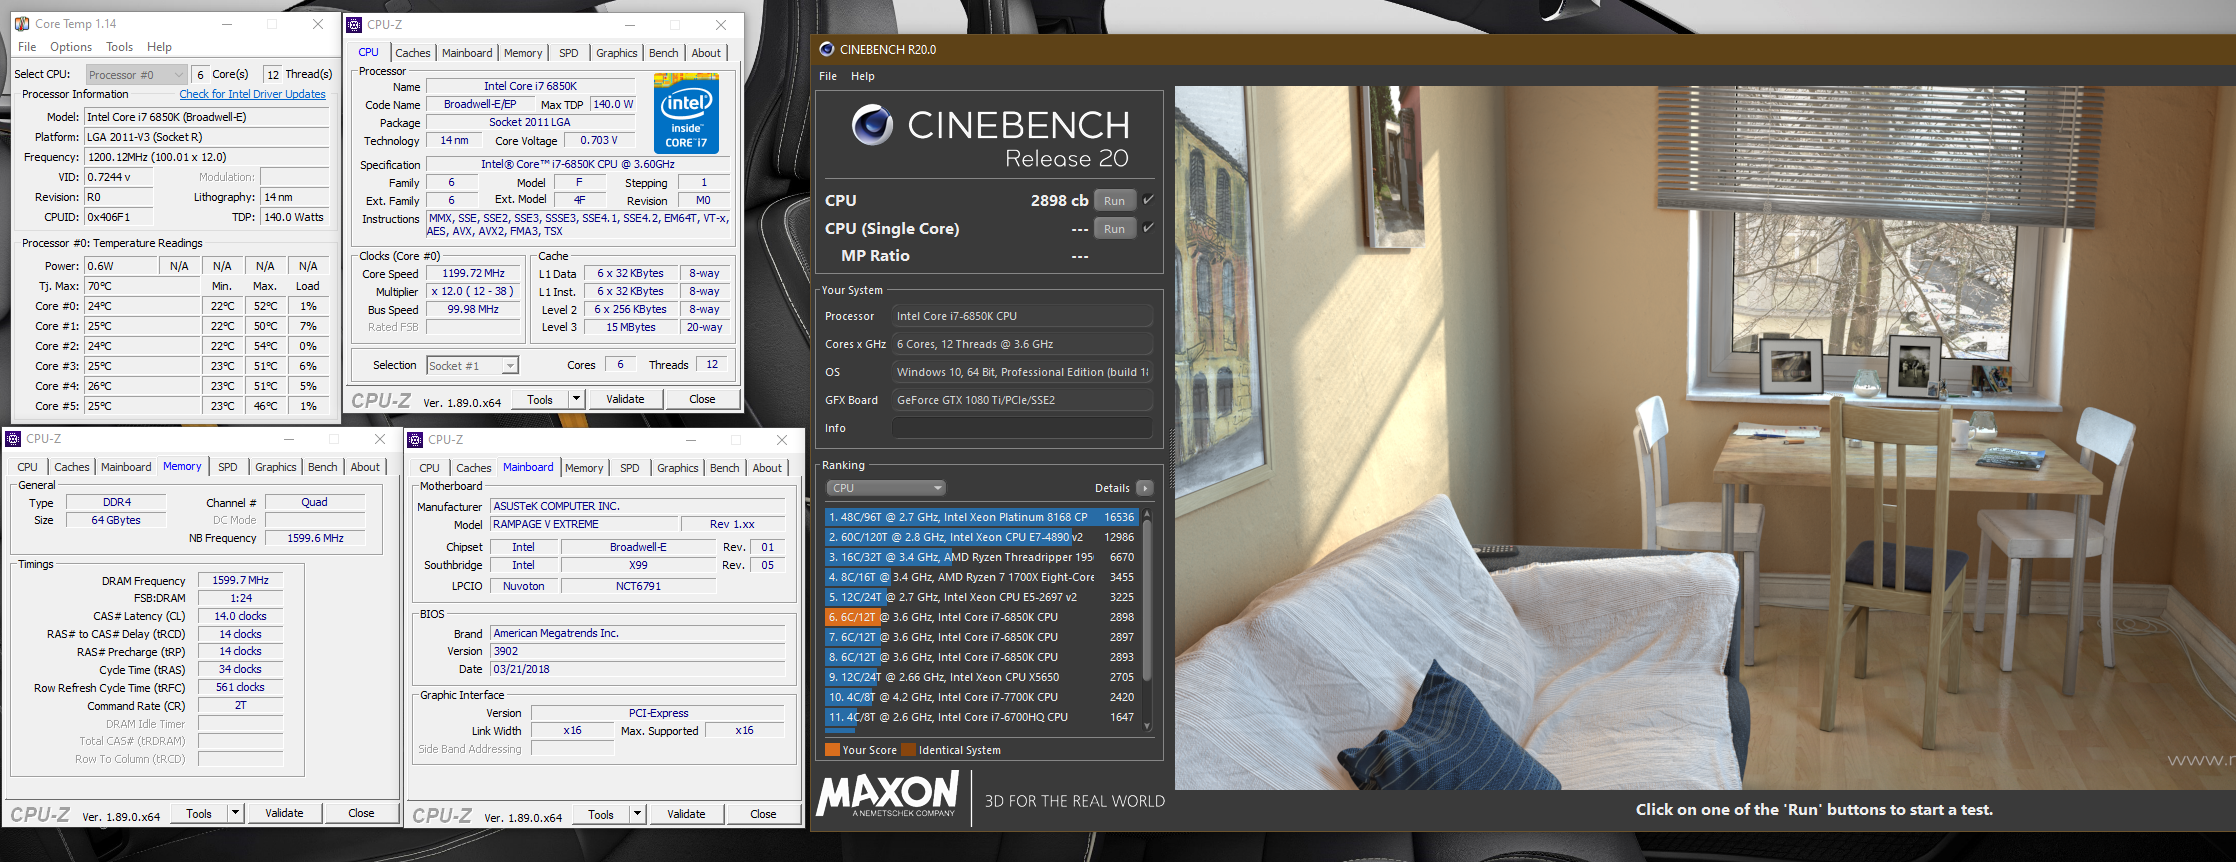Image resolution: width=2236 pixels, height=862 pixels.
Task: Click the Details arrow icon in Ranking
Action: [x=1145, y=488]
